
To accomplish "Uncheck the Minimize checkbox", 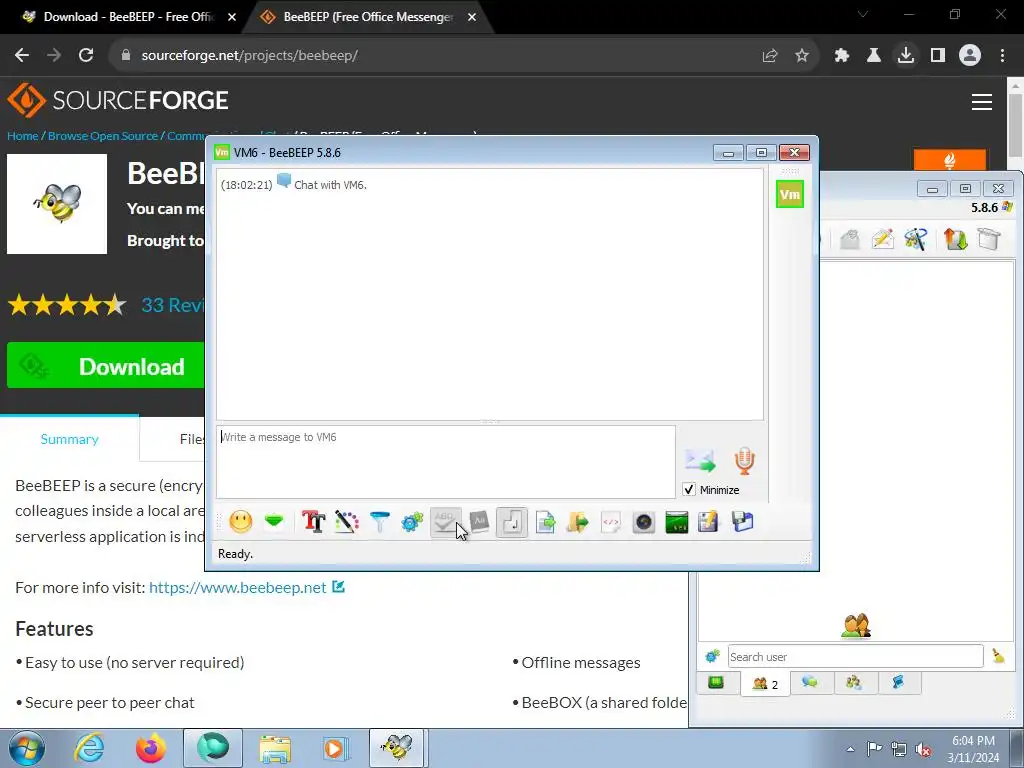I will tap(689, 489).
